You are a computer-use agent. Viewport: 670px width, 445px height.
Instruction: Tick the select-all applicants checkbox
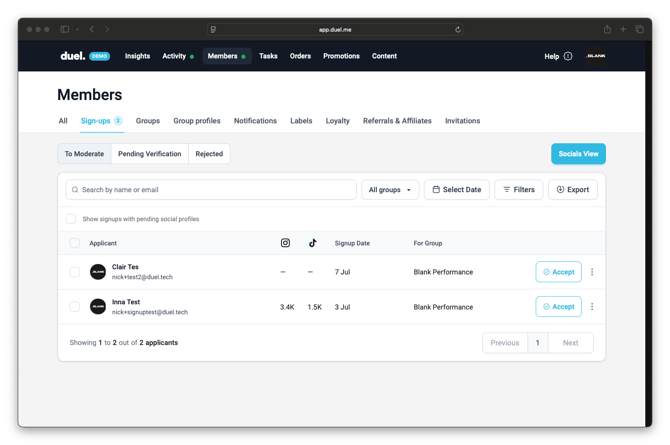pyautogui.click(x=74, y=243)
